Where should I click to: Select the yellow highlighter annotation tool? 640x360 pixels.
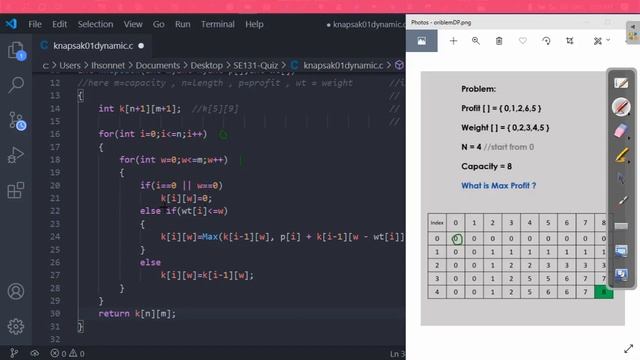(621, 155)
